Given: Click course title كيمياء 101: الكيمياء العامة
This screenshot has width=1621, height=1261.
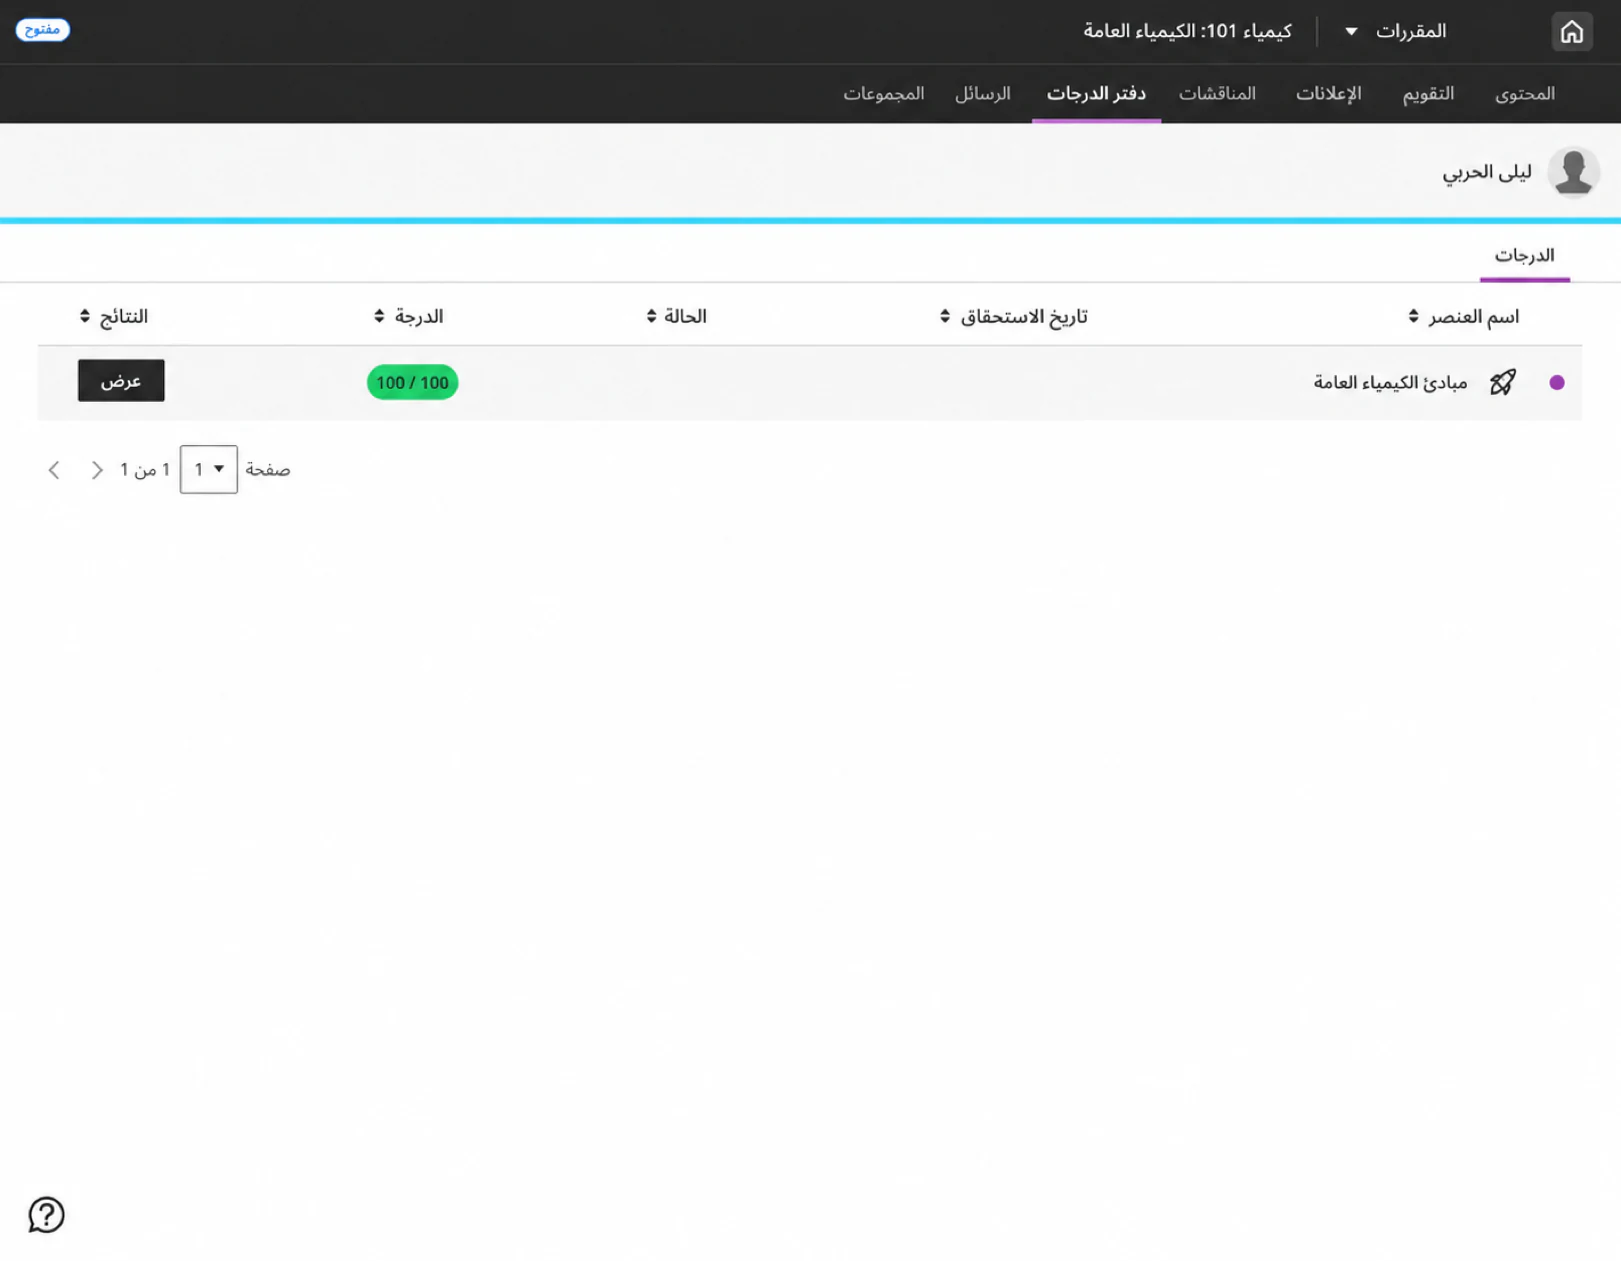Looking at the screenshot, I should pyautogui.click(x=1187, y=31).
